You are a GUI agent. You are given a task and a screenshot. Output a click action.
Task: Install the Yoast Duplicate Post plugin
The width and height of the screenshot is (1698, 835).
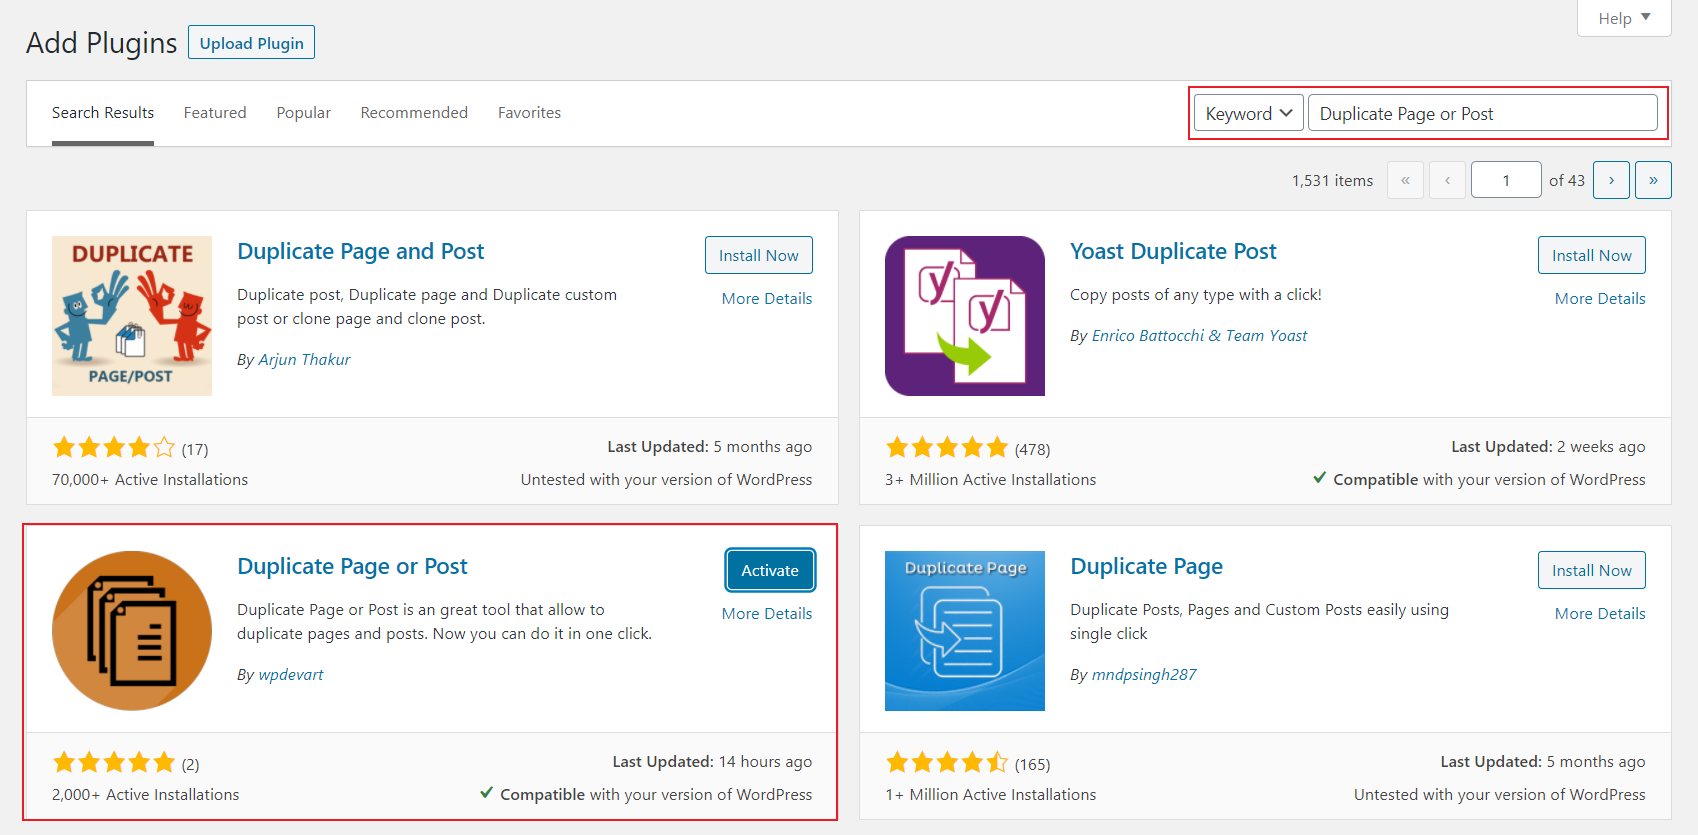(1592, 255)
